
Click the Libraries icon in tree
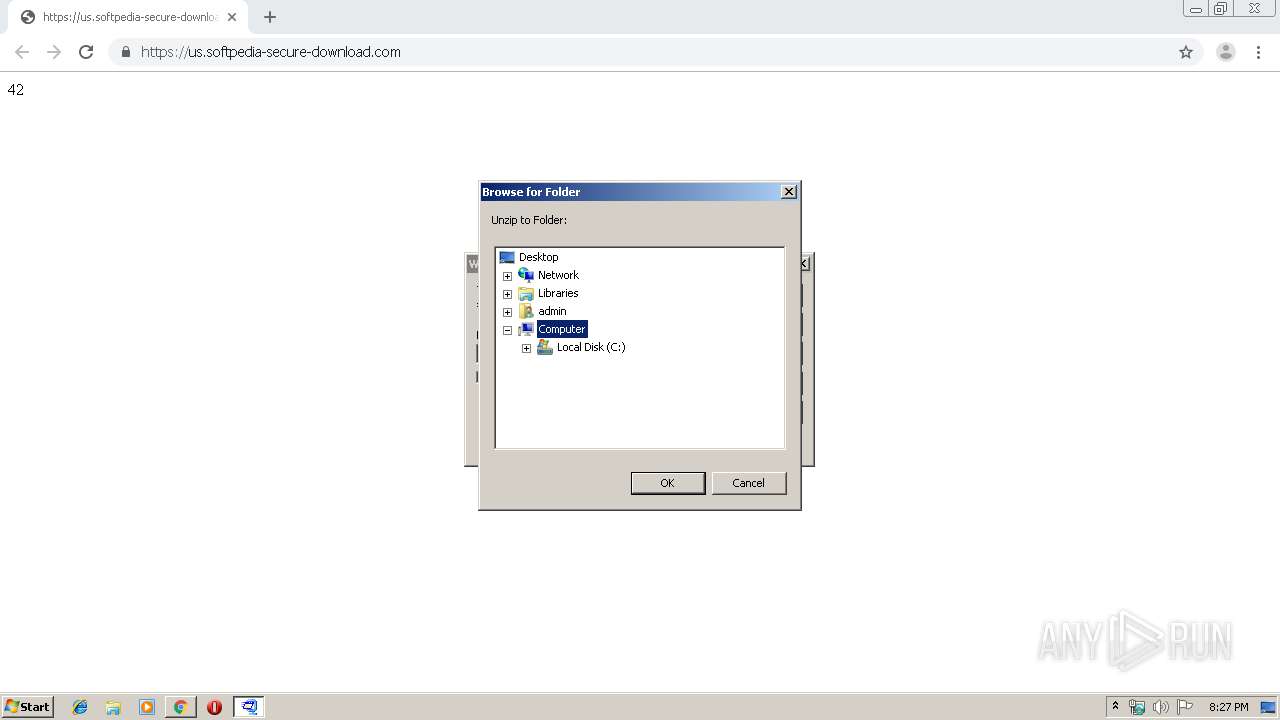pos(526,293)
